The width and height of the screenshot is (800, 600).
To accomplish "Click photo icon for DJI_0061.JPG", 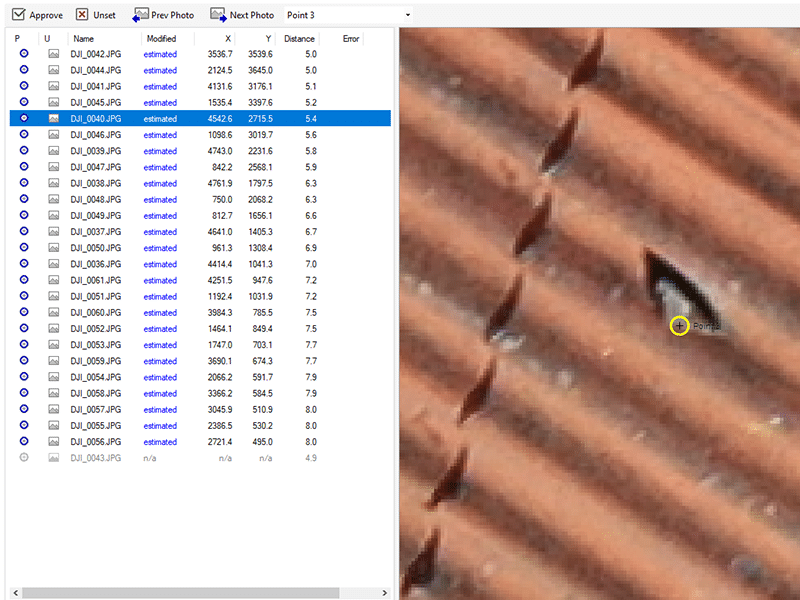I will click(x=54, y=280).
